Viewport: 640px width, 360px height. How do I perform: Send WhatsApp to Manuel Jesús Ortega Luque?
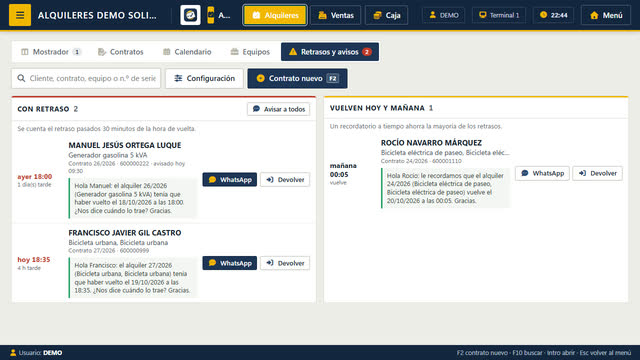(230, 180)
